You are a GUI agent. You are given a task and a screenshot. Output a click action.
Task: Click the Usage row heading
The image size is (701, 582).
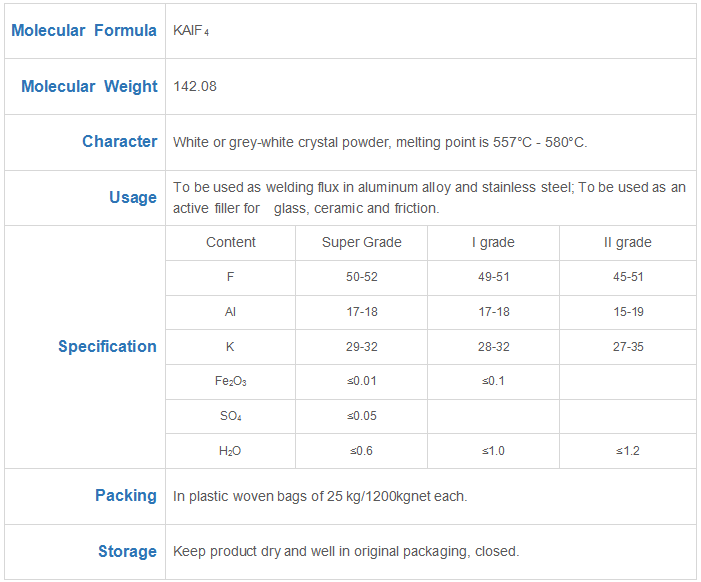coord(133,197)
